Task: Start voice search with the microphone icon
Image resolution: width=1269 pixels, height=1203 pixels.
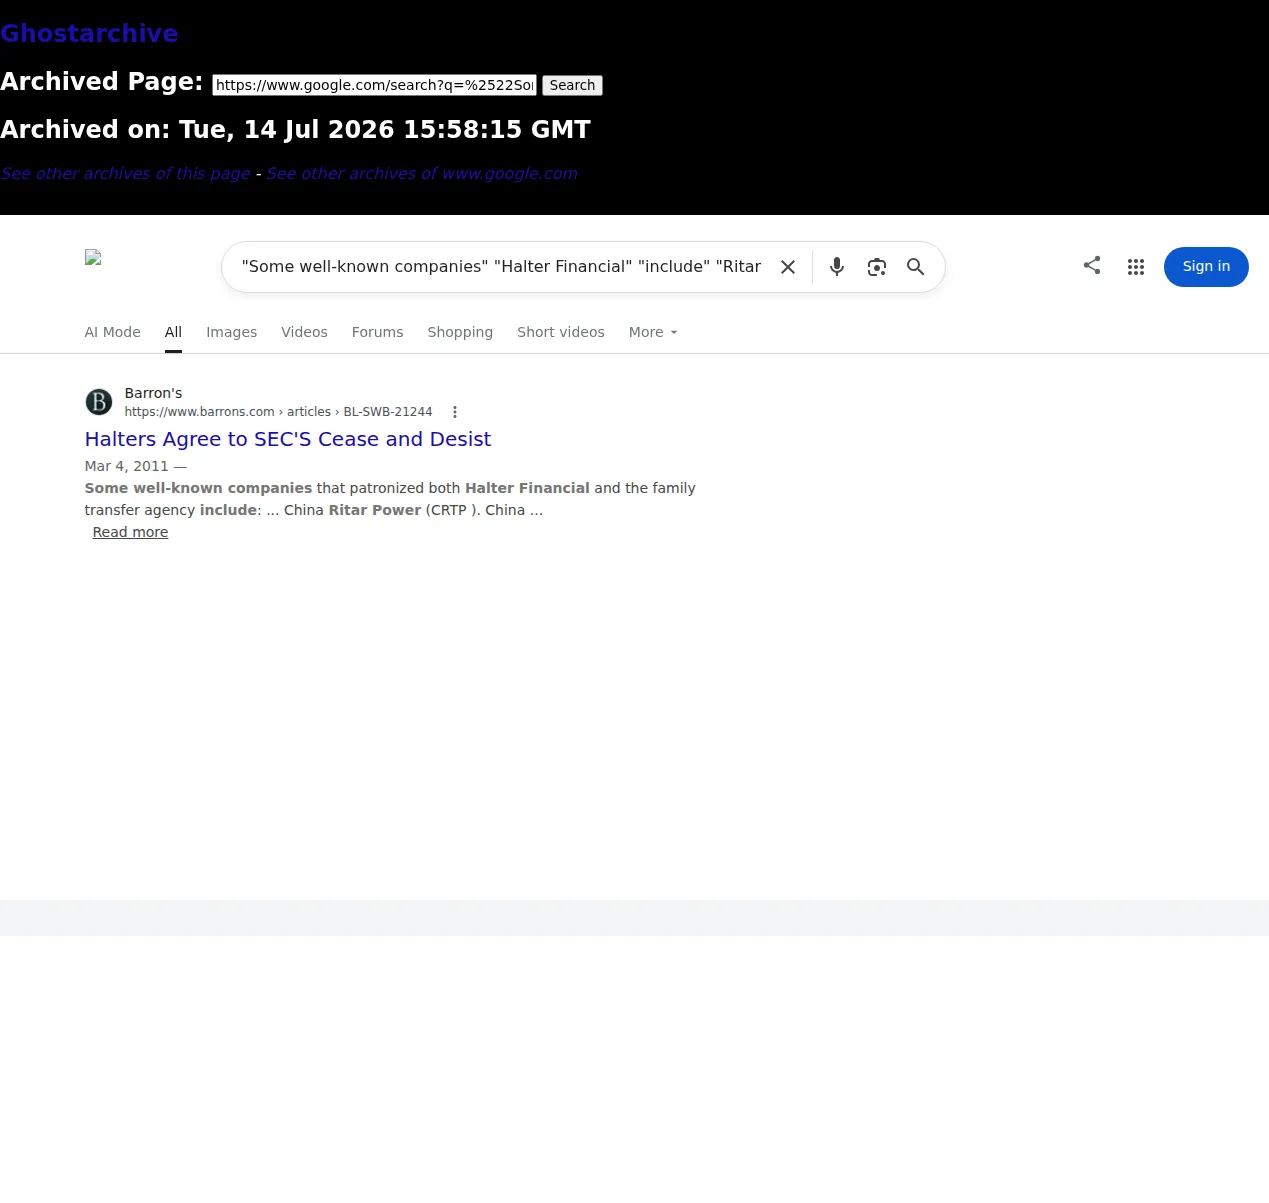Action: [x=837, y=267]
